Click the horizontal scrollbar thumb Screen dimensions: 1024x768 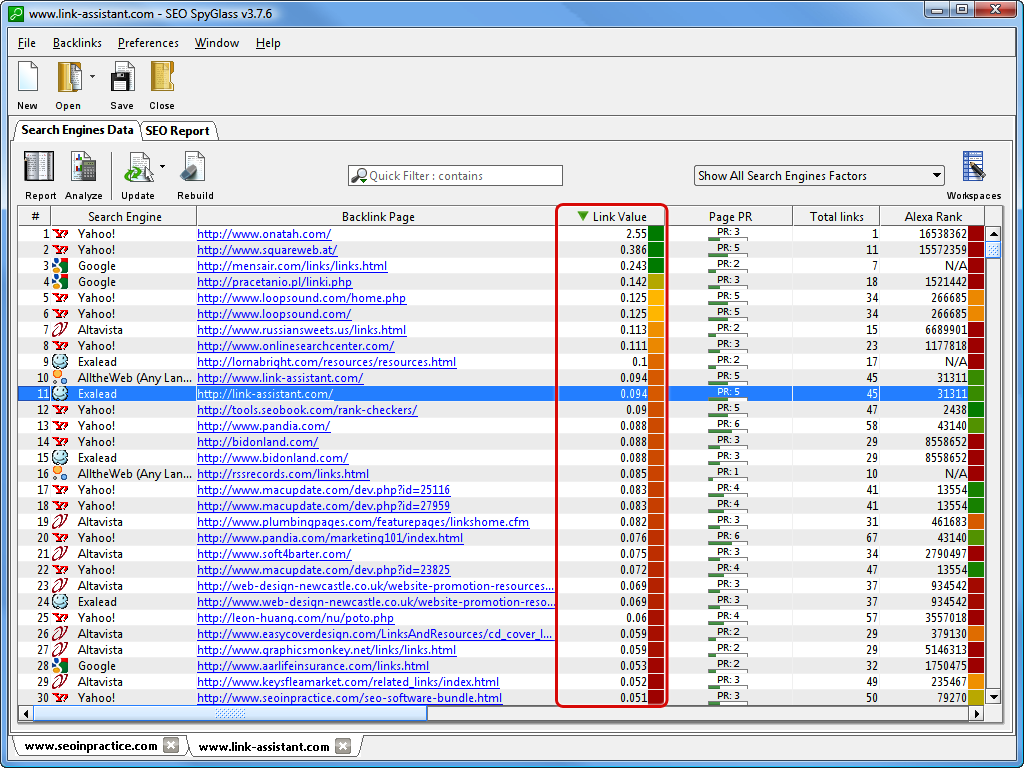click(x=230, y=714)
